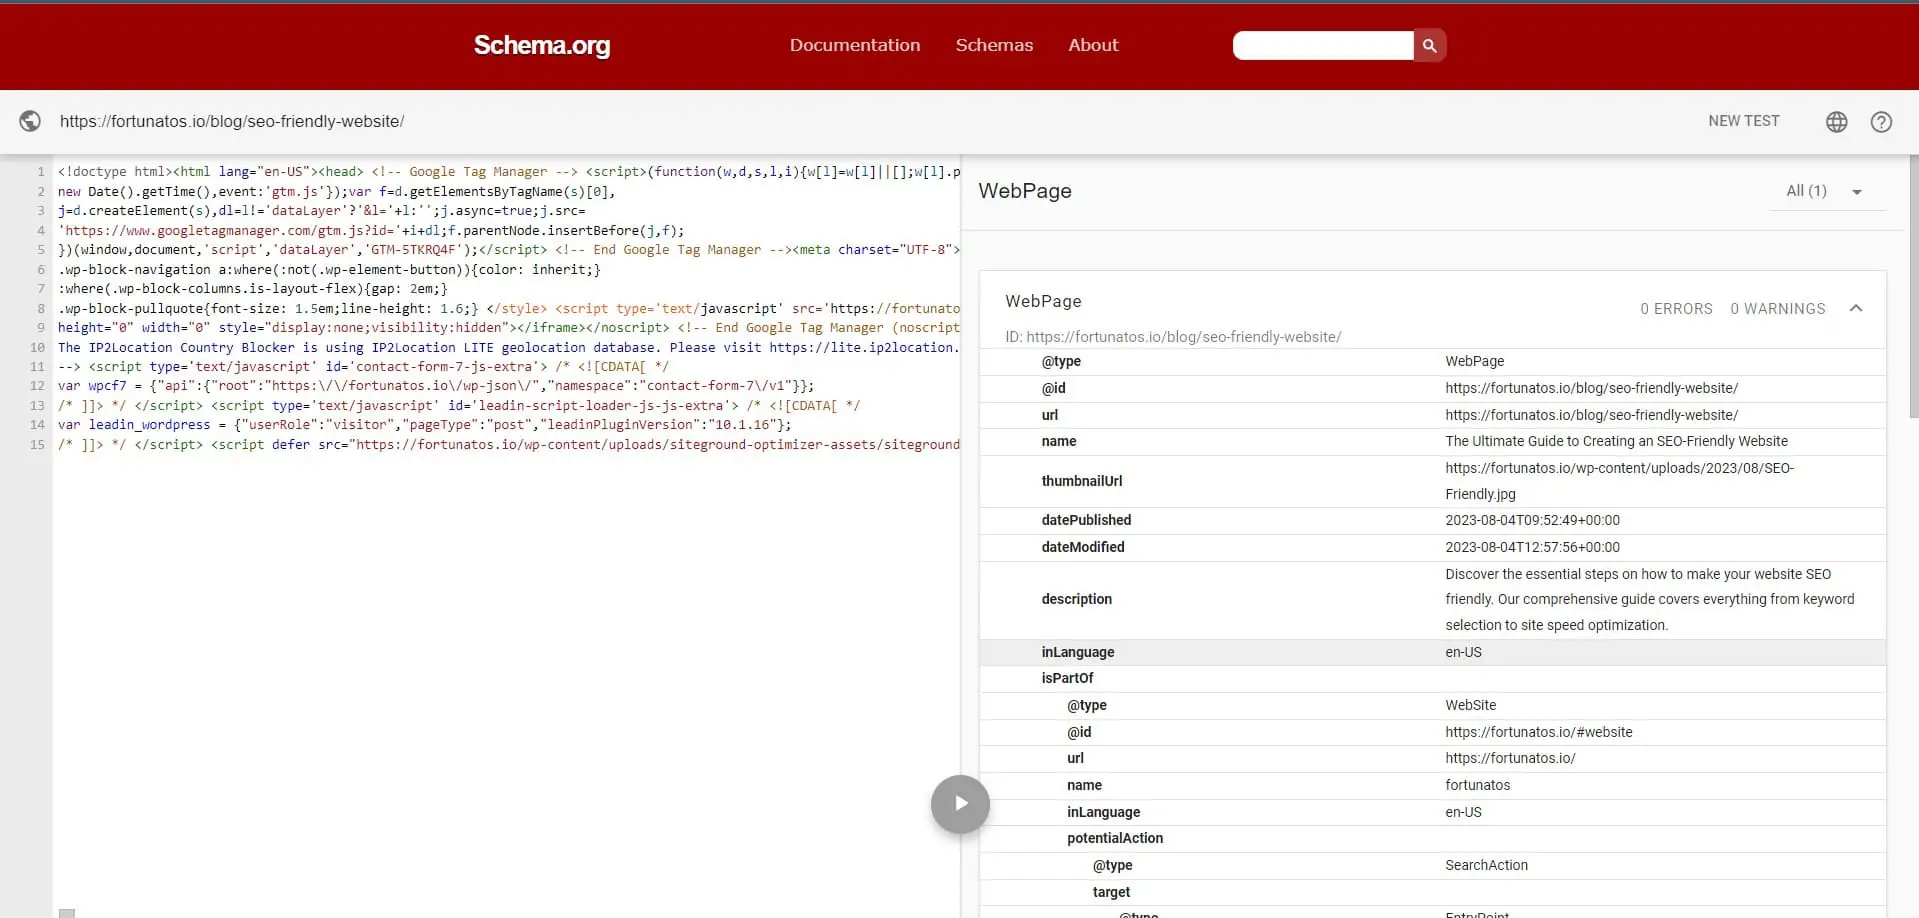1919x918 pixels.
Task: Open the Schemas menu
Action: [x=994, y=45]
